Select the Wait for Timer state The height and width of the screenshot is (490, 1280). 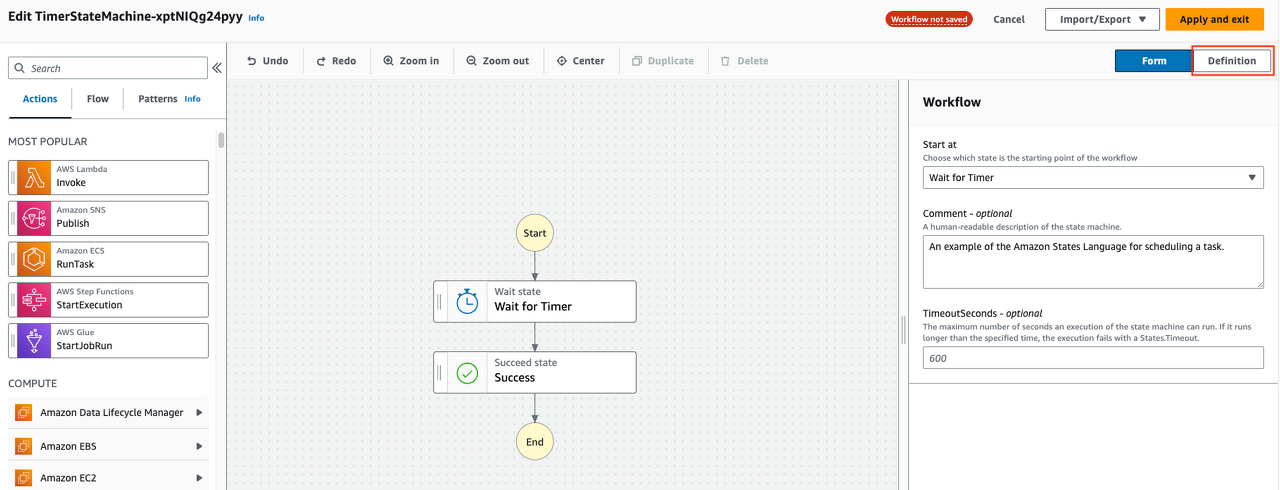point(535,302)
